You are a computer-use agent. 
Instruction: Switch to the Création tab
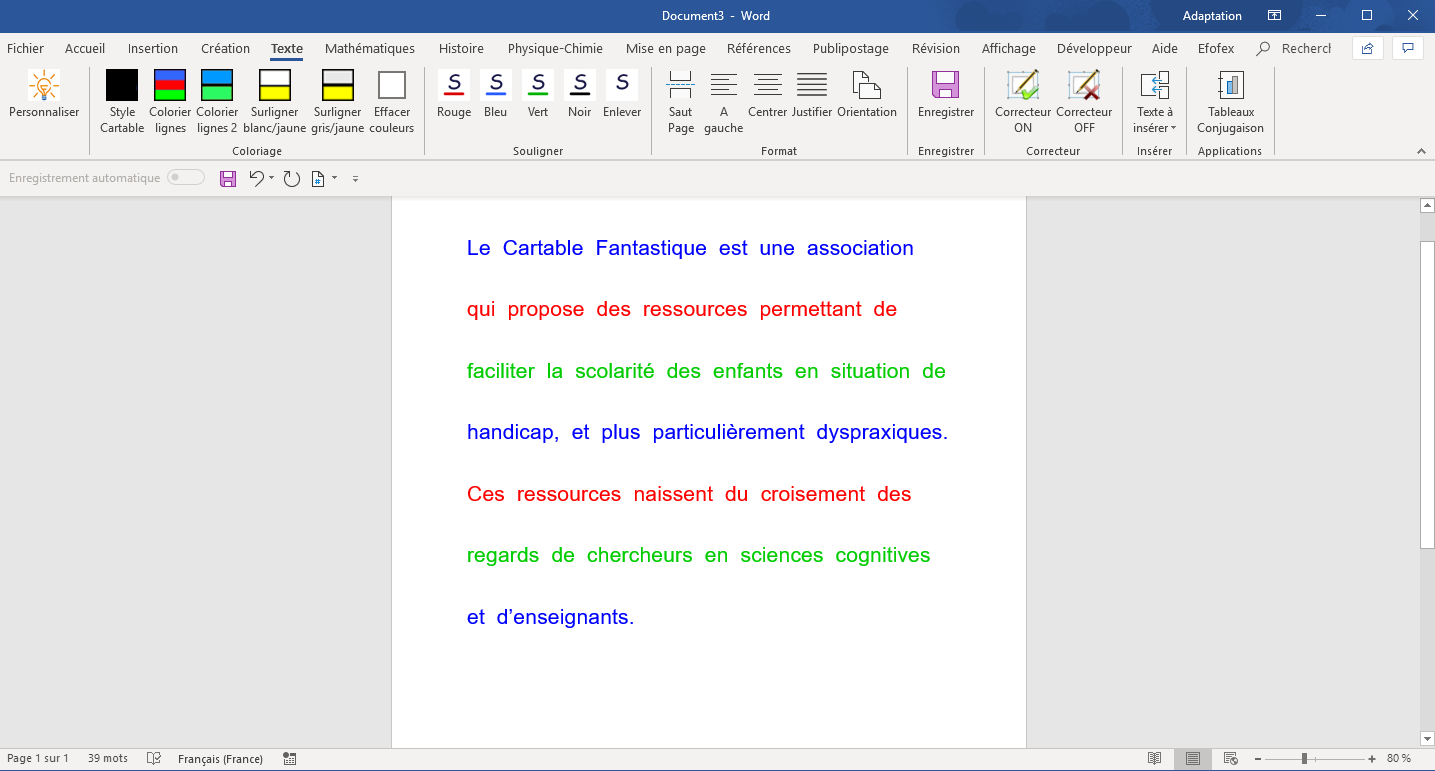tap(226, 48)
